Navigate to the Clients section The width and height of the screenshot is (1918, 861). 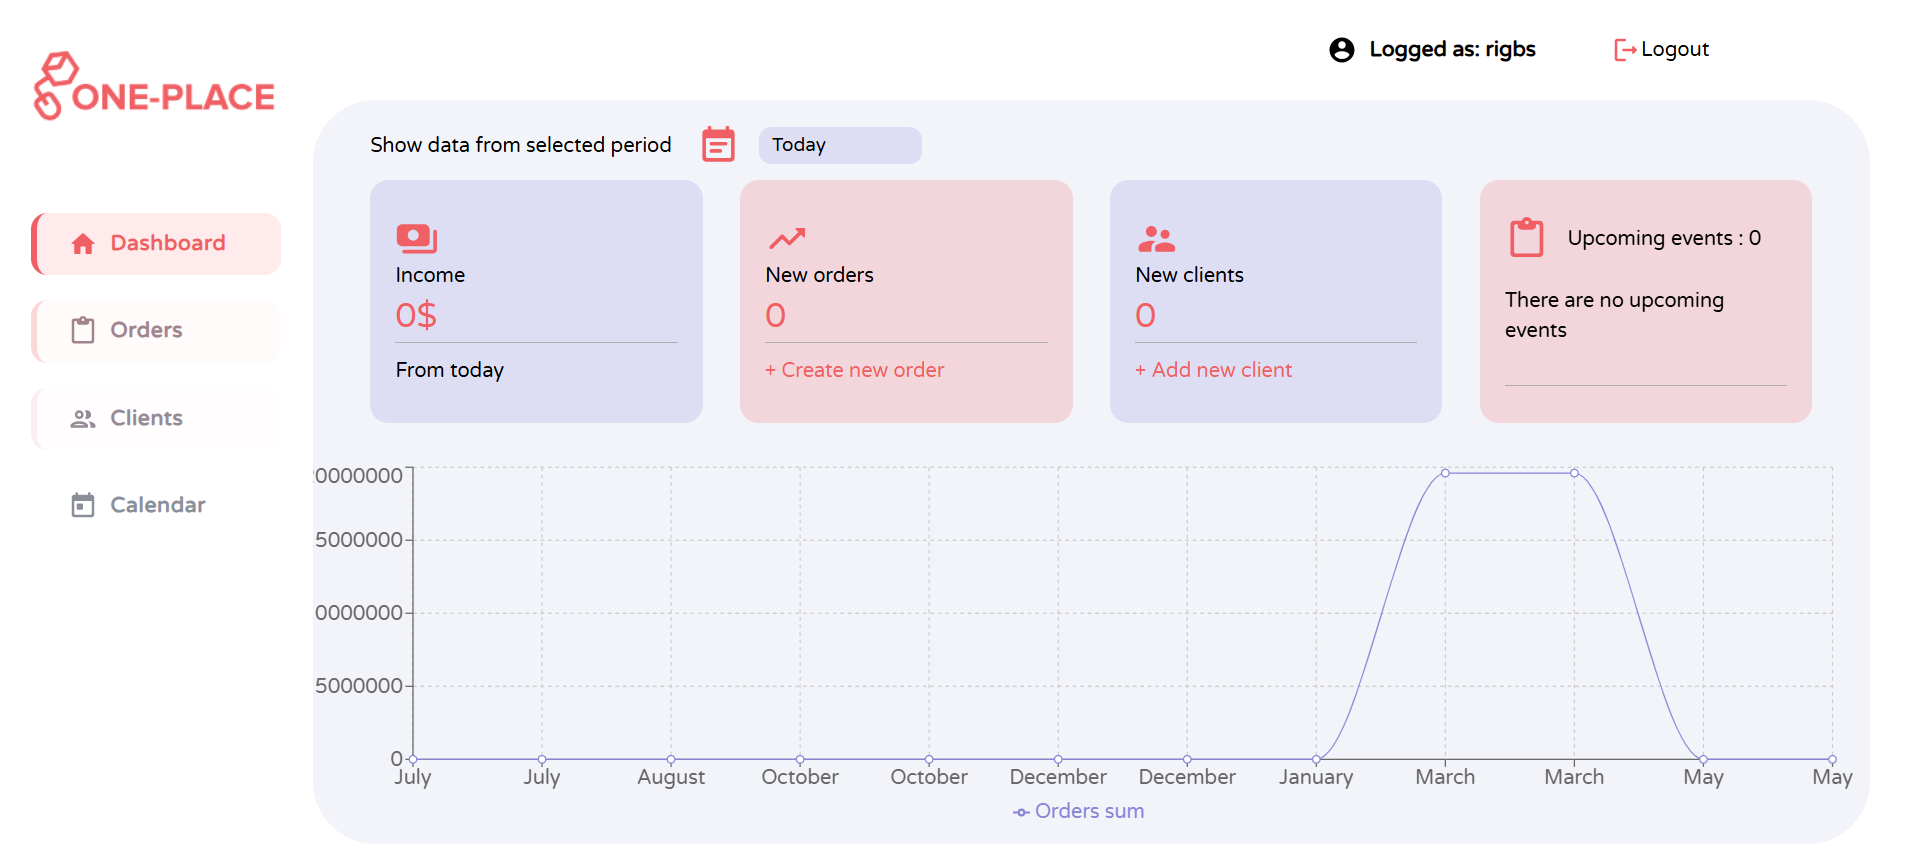pyautogui.click(x=157, y=418)
